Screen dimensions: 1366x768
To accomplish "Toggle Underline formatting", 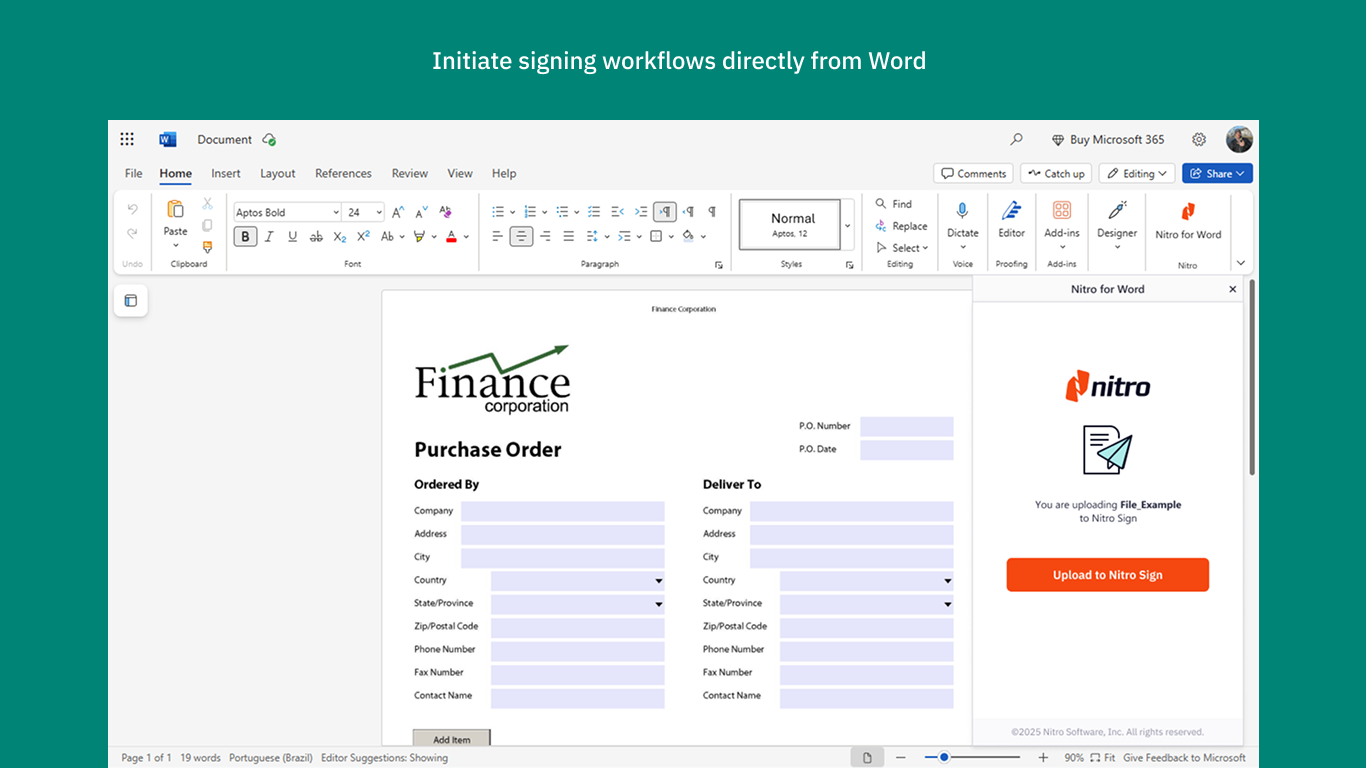I will 293,237.
